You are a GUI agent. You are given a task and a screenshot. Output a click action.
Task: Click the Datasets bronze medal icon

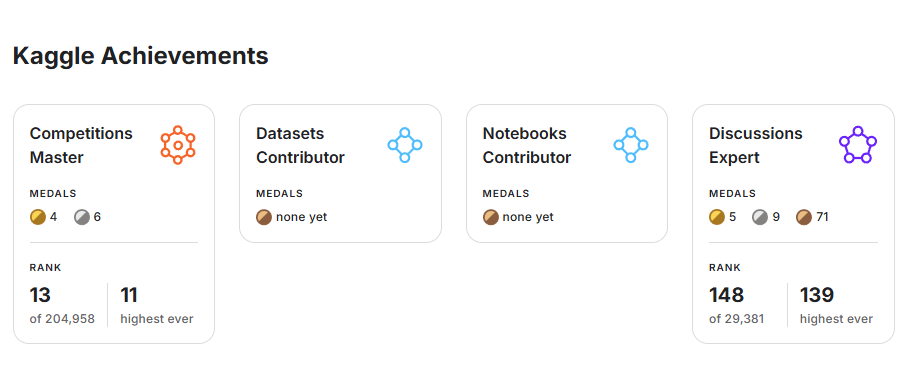click(x=264, y=217)
